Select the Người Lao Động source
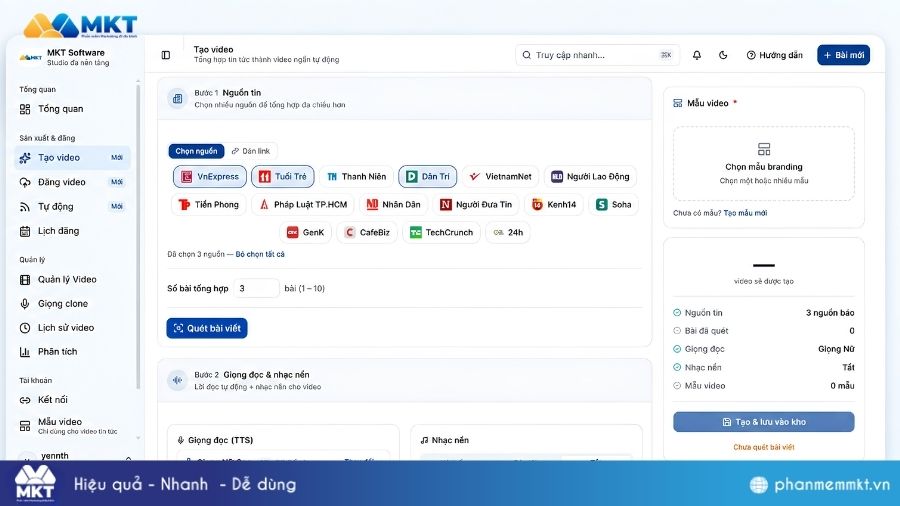Screen dimensions: 900x506 [591, 177]
